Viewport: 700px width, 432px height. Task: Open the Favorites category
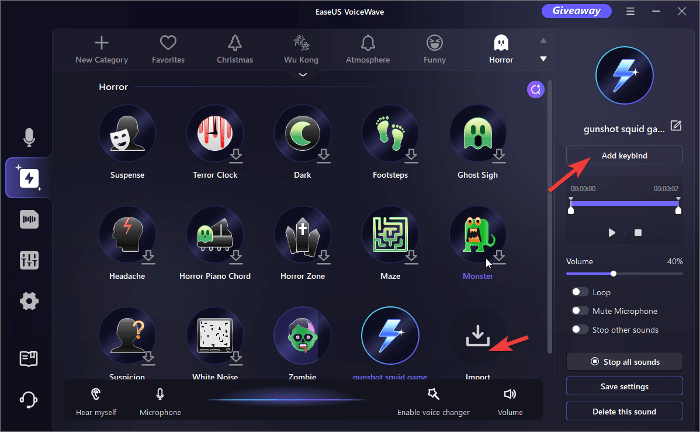(168, 49)
